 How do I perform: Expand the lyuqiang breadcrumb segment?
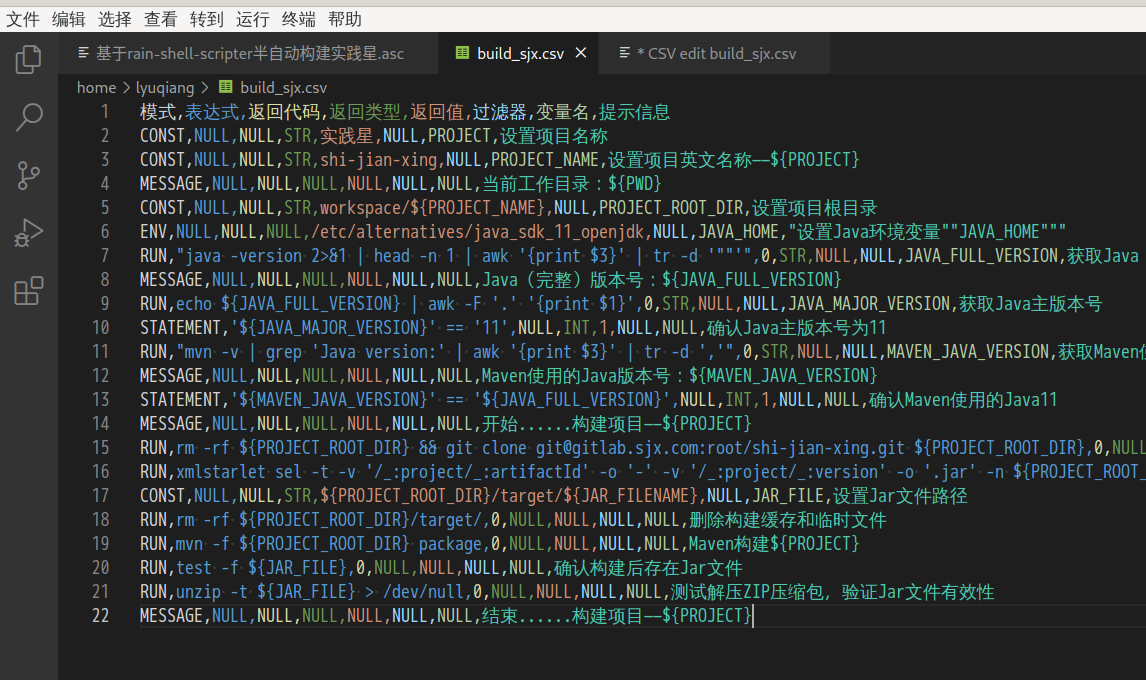[164, 88]
